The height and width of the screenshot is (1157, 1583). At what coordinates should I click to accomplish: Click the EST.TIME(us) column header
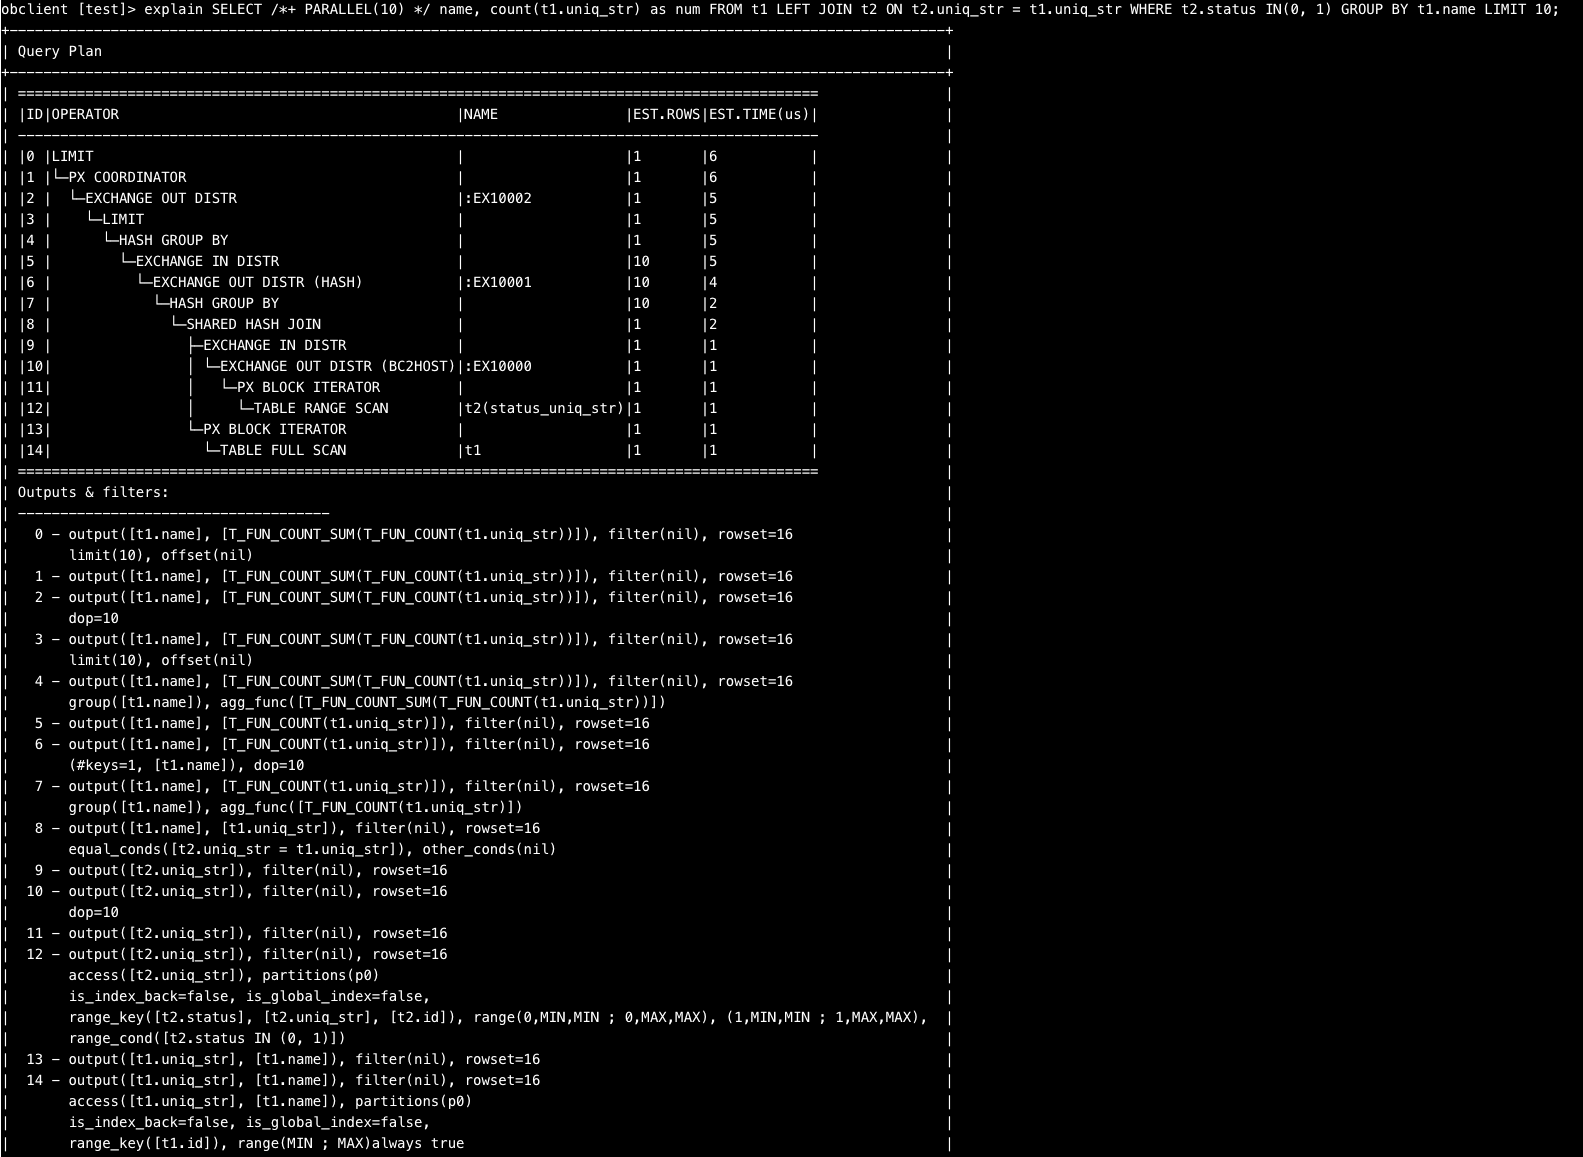coord(759,114)
